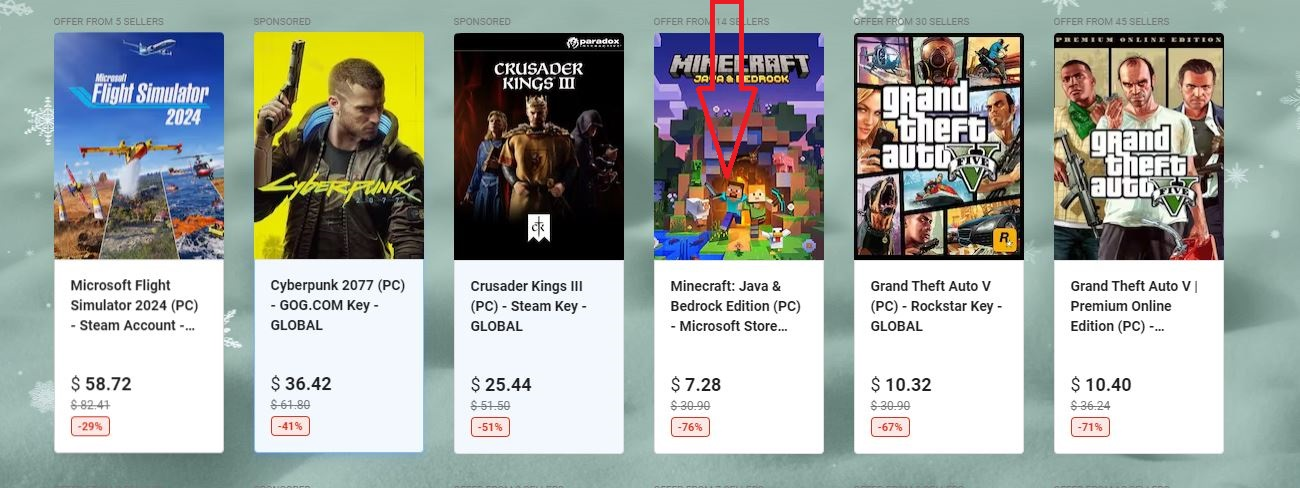Select the Grand Theft Auto V Rockstar Key cover
1300x488 pixels.
click(939, 146)
